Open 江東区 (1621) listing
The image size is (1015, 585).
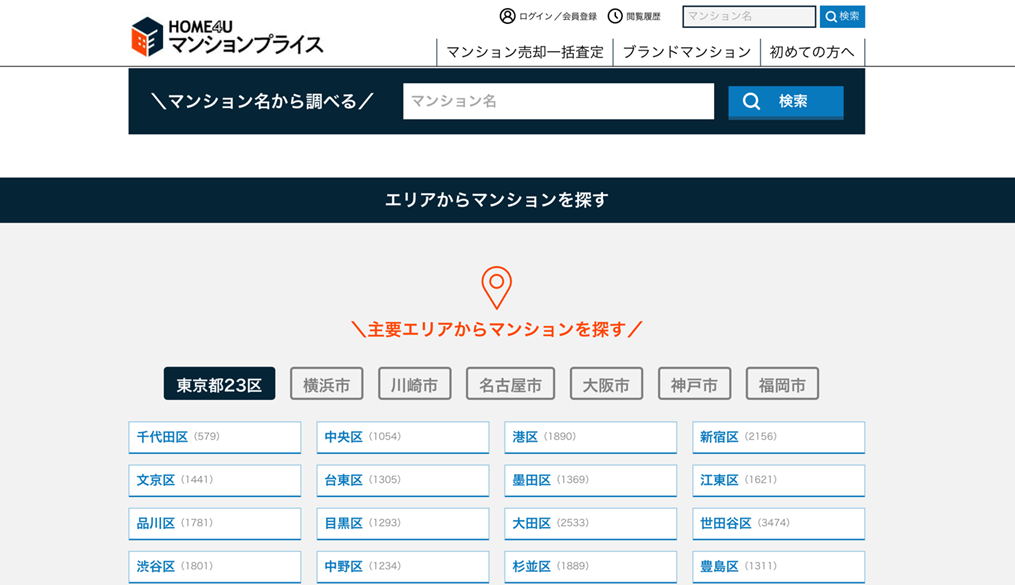point(779,480)
